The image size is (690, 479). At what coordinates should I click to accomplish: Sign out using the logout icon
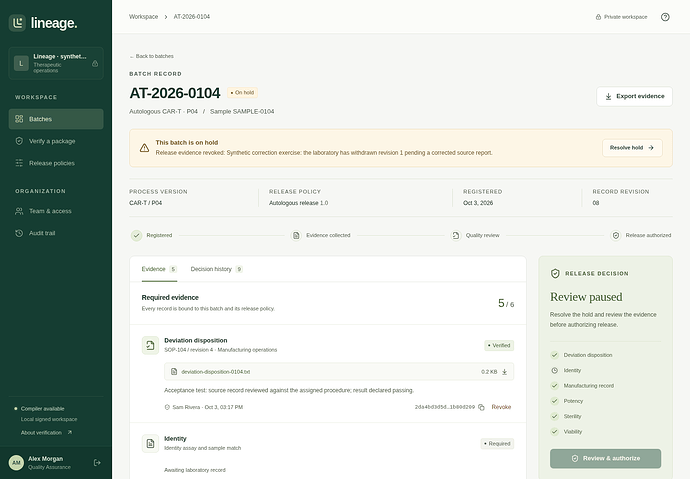pyautogui.click(x=97, y=463)
